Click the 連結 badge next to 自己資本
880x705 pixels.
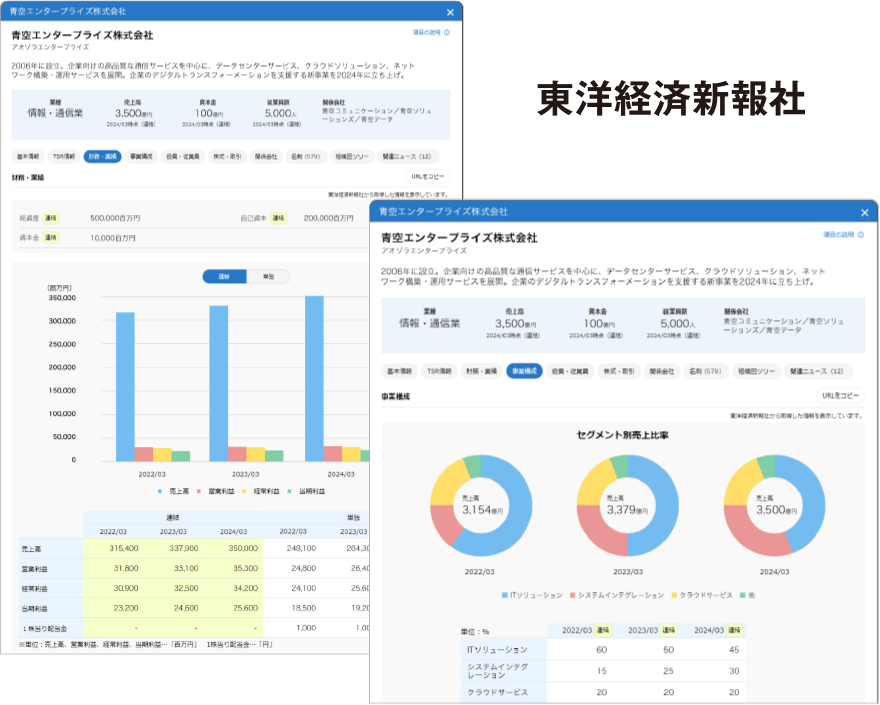pos(280,217)
